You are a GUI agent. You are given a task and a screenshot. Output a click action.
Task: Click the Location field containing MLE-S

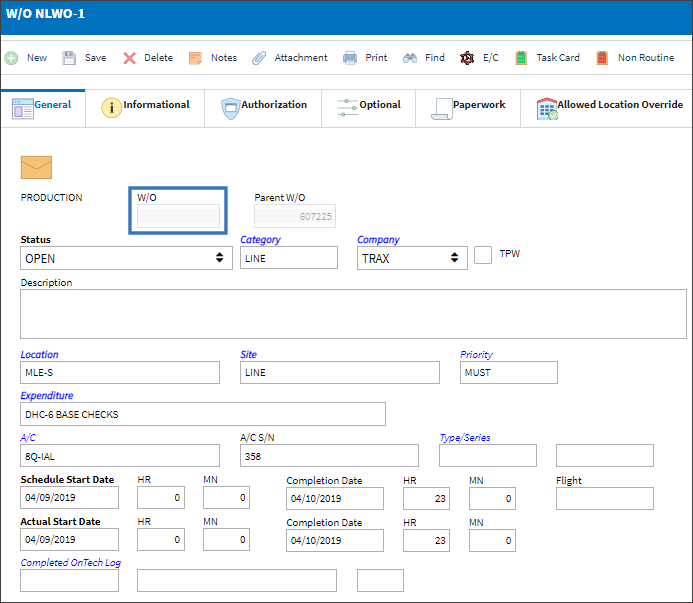(x=120, y=372)
